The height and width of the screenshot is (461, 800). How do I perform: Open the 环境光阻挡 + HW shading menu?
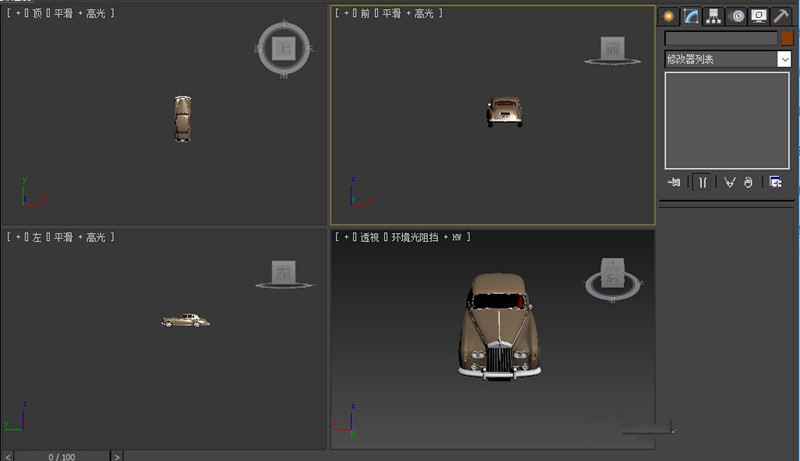point(427,237)
